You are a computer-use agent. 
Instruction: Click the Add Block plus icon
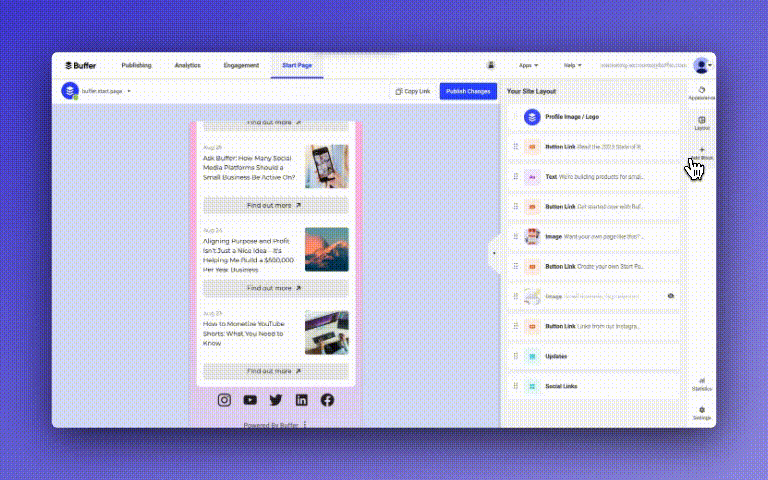701,150
